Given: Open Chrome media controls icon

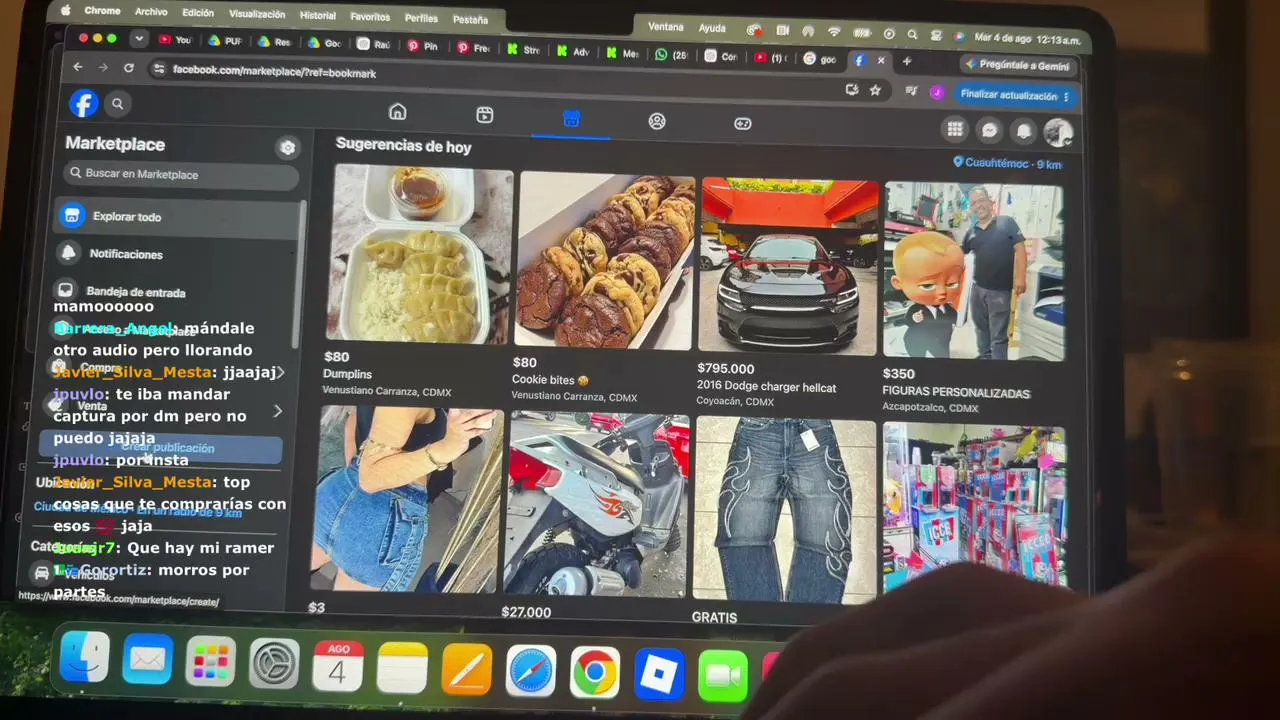Looking at the screenshot, I should click(x=911, y=91).
